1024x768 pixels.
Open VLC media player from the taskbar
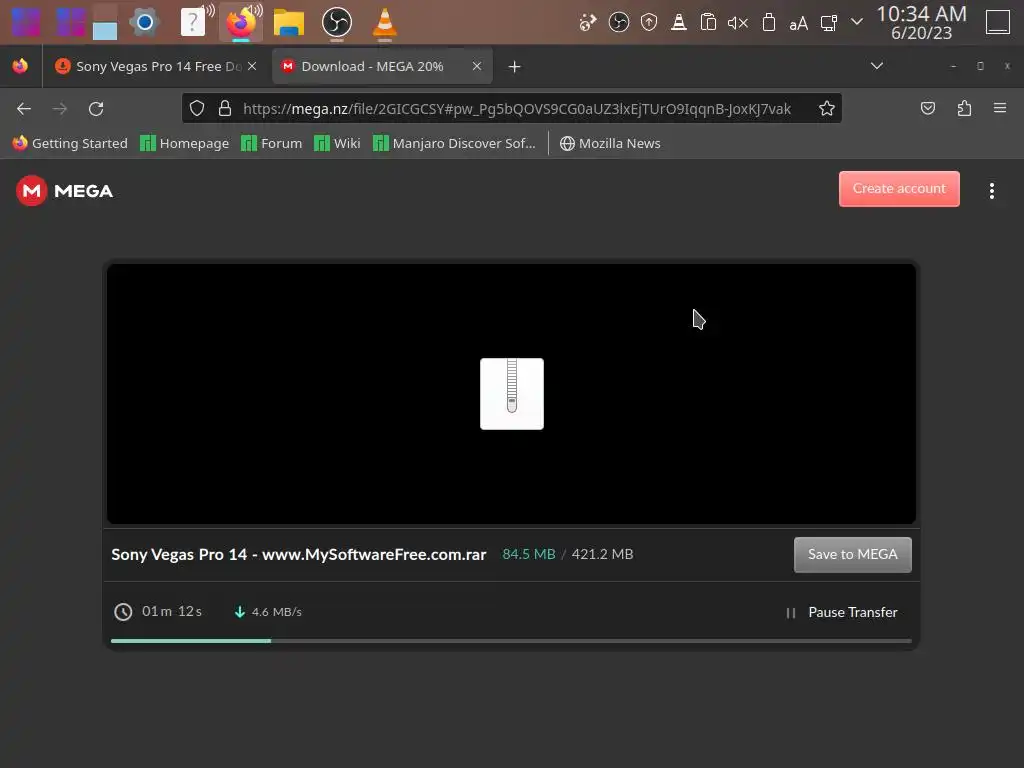[385, 23]
